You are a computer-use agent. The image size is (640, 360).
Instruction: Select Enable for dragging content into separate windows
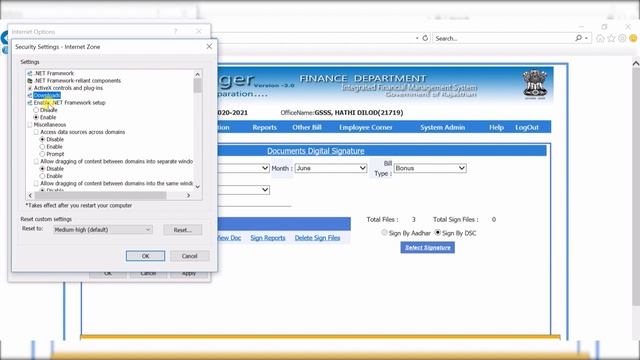coord(42,176)
